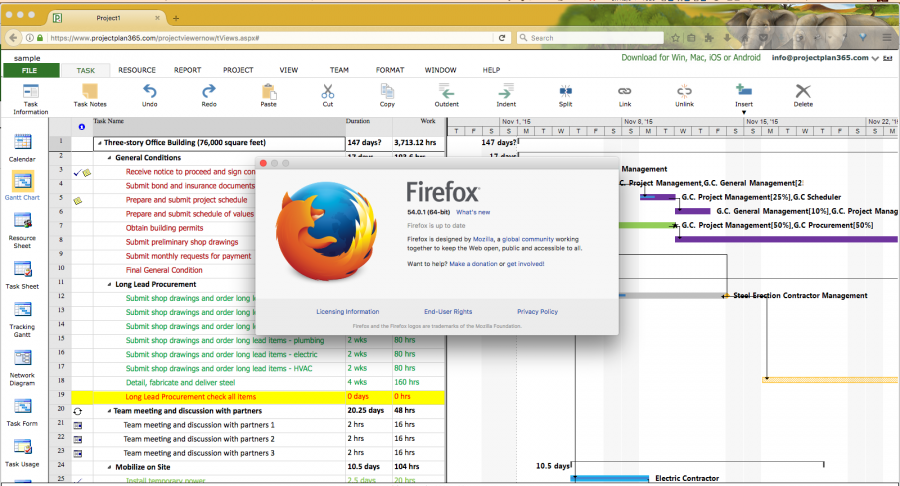Collapse Mobilize on Site group
Screen dimensions: 900x486
click(x=110, y=468)
